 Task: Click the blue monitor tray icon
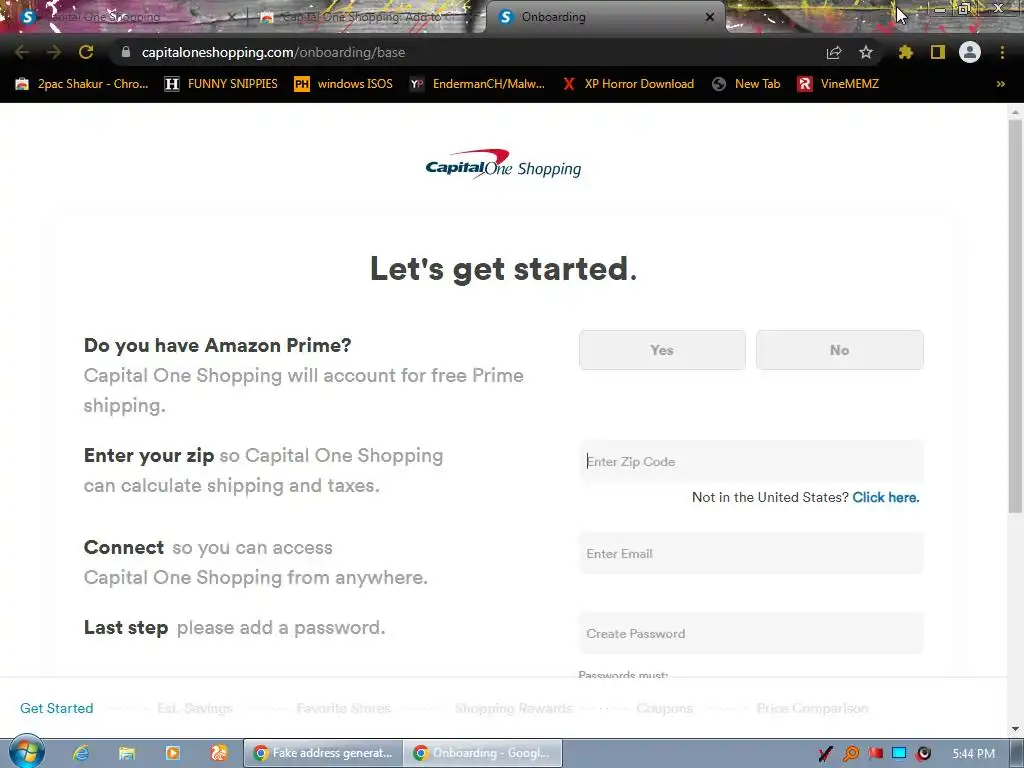tap(899, 754)
